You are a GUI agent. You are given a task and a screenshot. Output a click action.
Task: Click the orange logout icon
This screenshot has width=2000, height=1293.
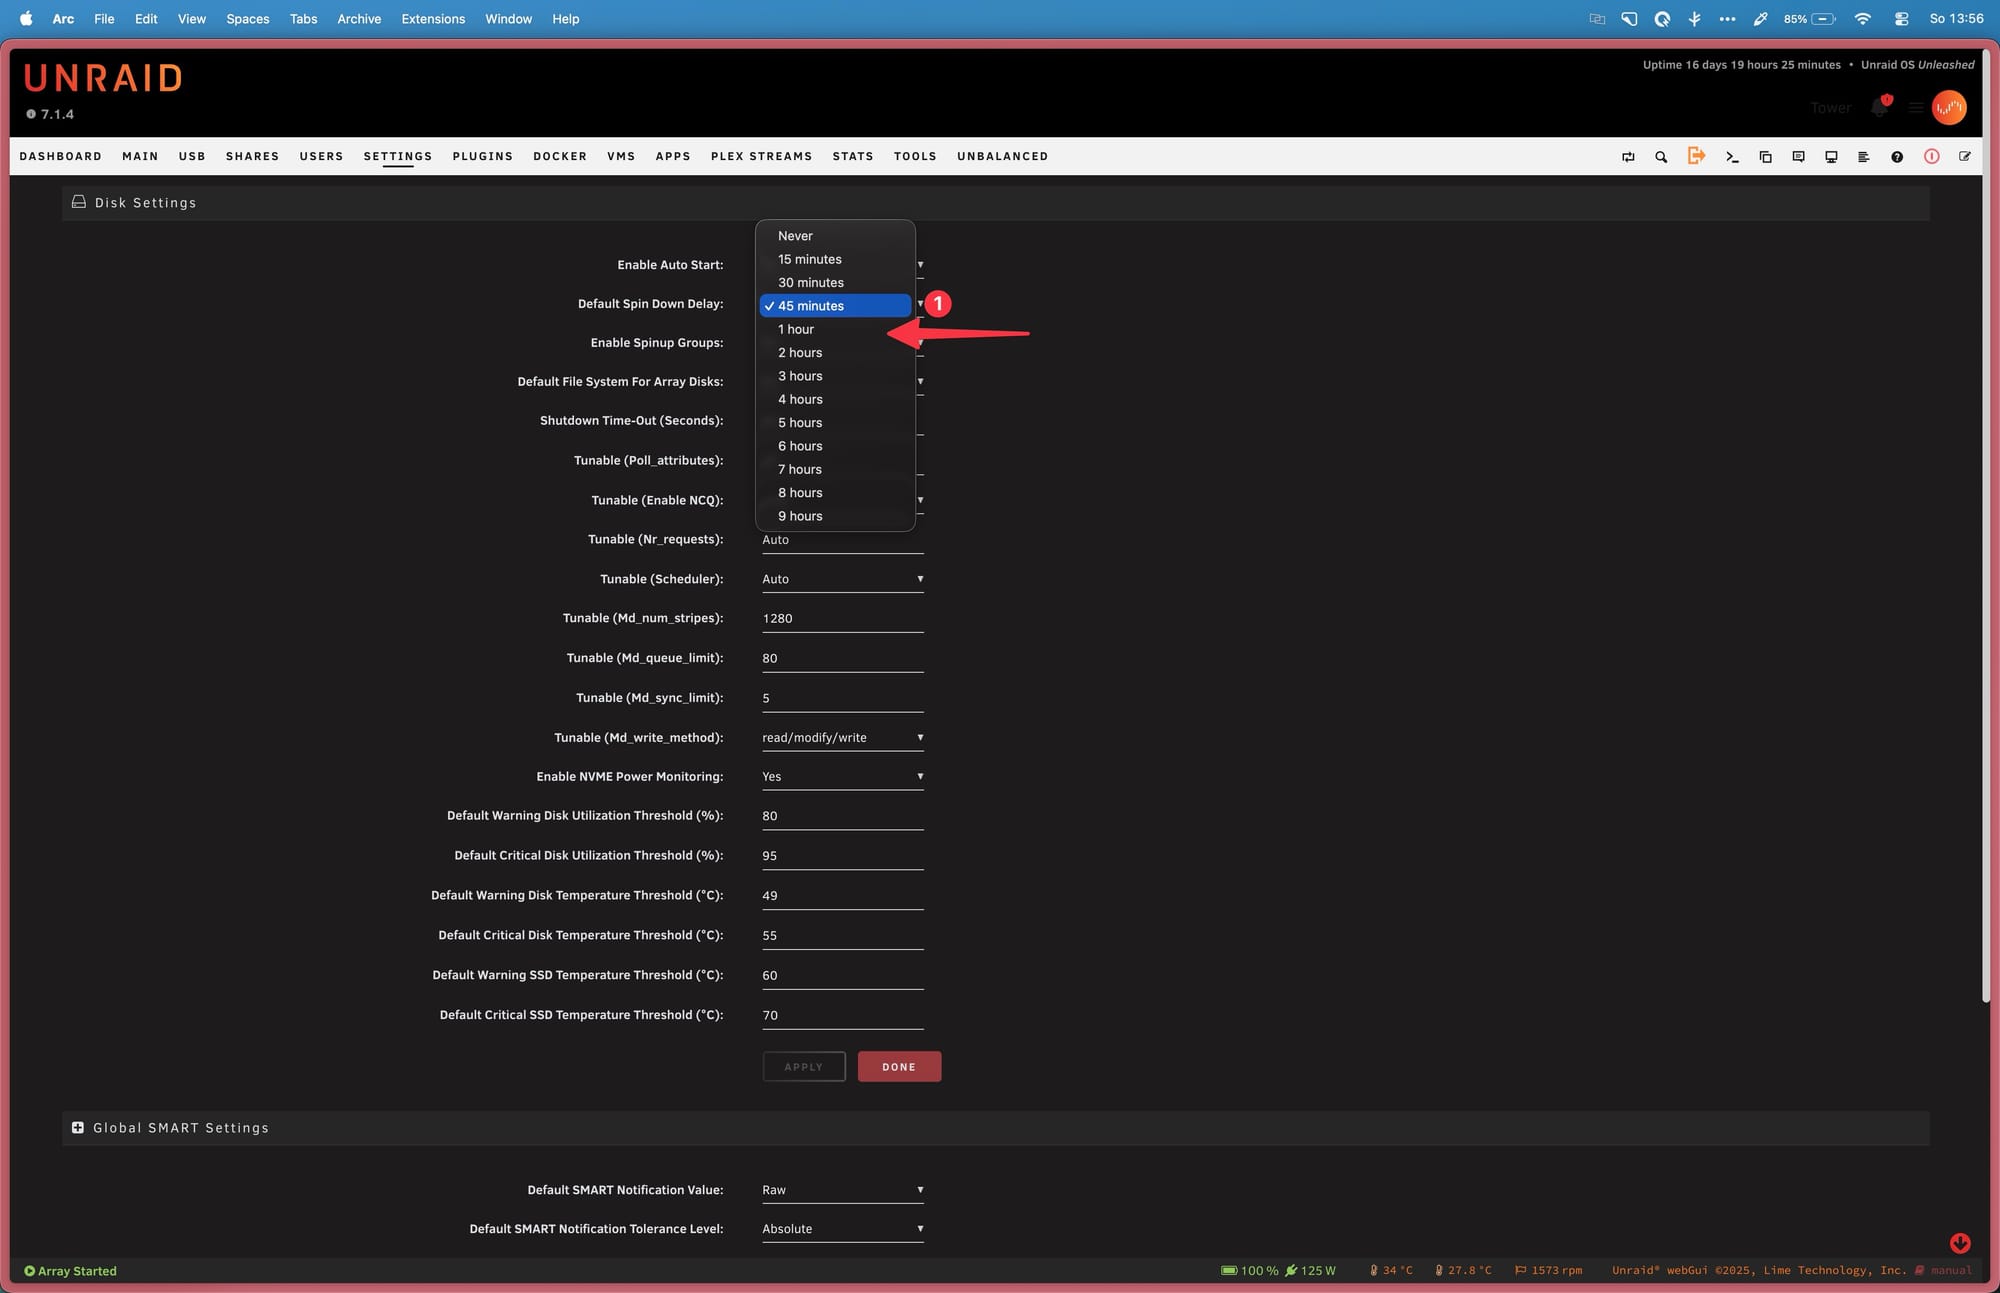[1696, 156]
